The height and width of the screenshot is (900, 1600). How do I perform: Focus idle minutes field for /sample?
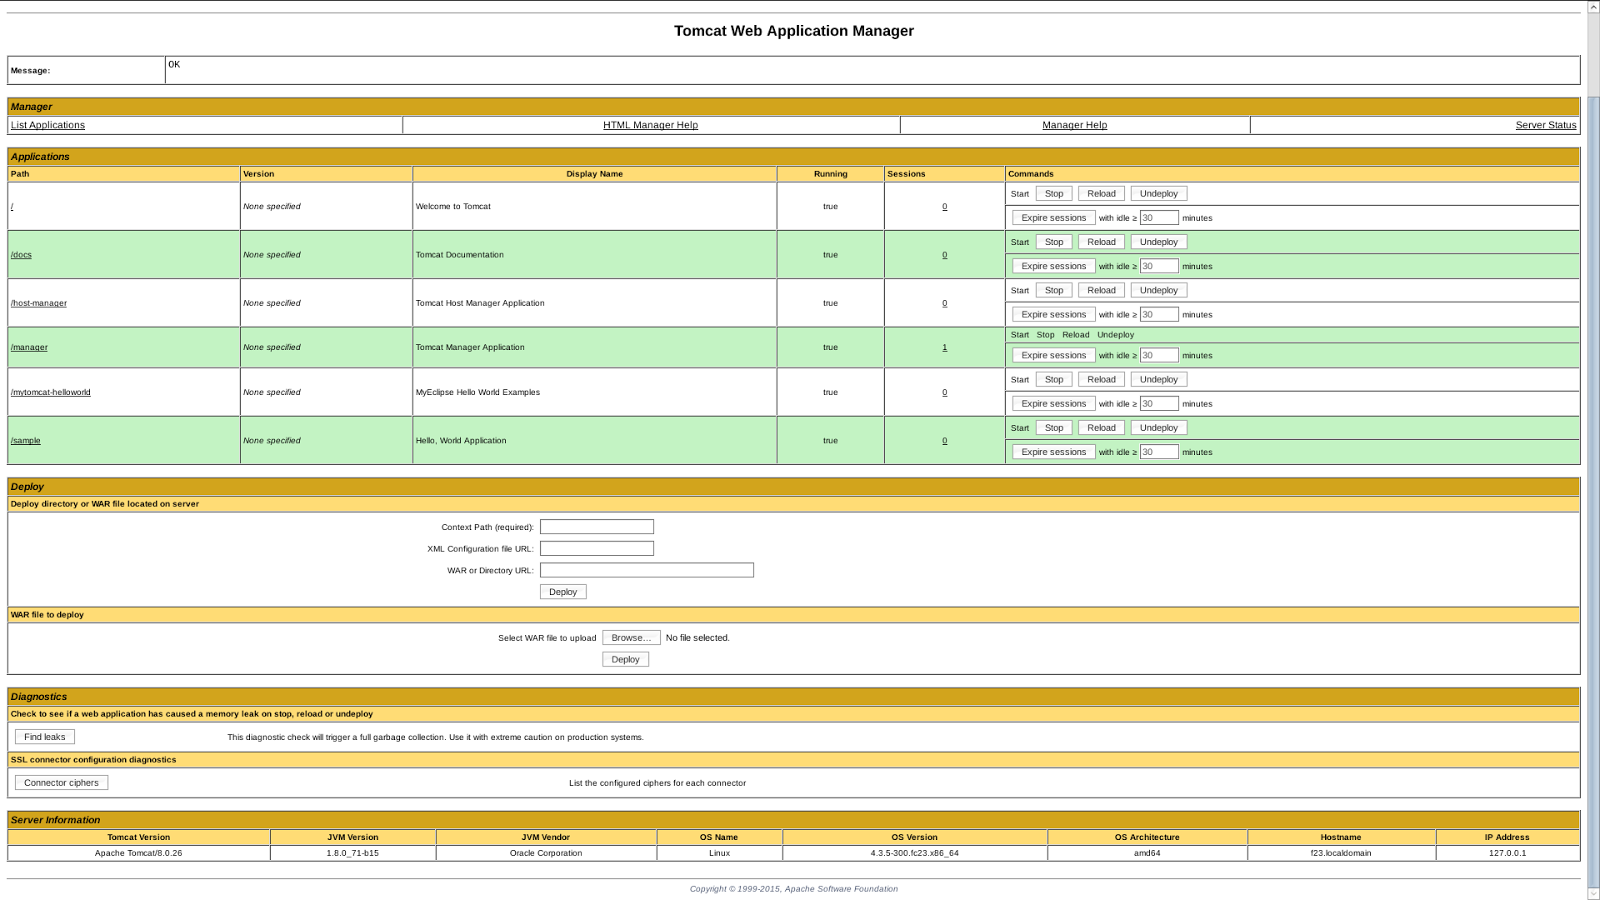click(1159, 452)
